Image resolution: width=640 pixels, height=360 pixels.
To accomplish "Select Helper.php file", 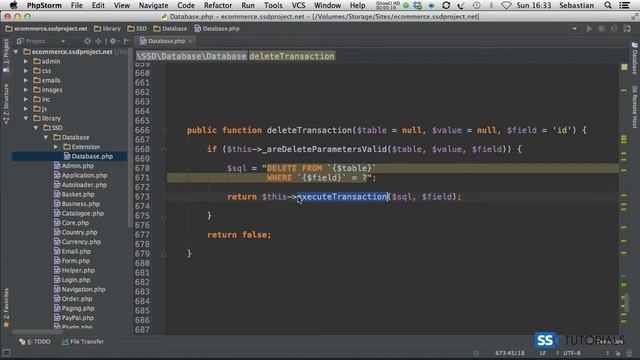I will pyautogui.click(x=74, y=270).
